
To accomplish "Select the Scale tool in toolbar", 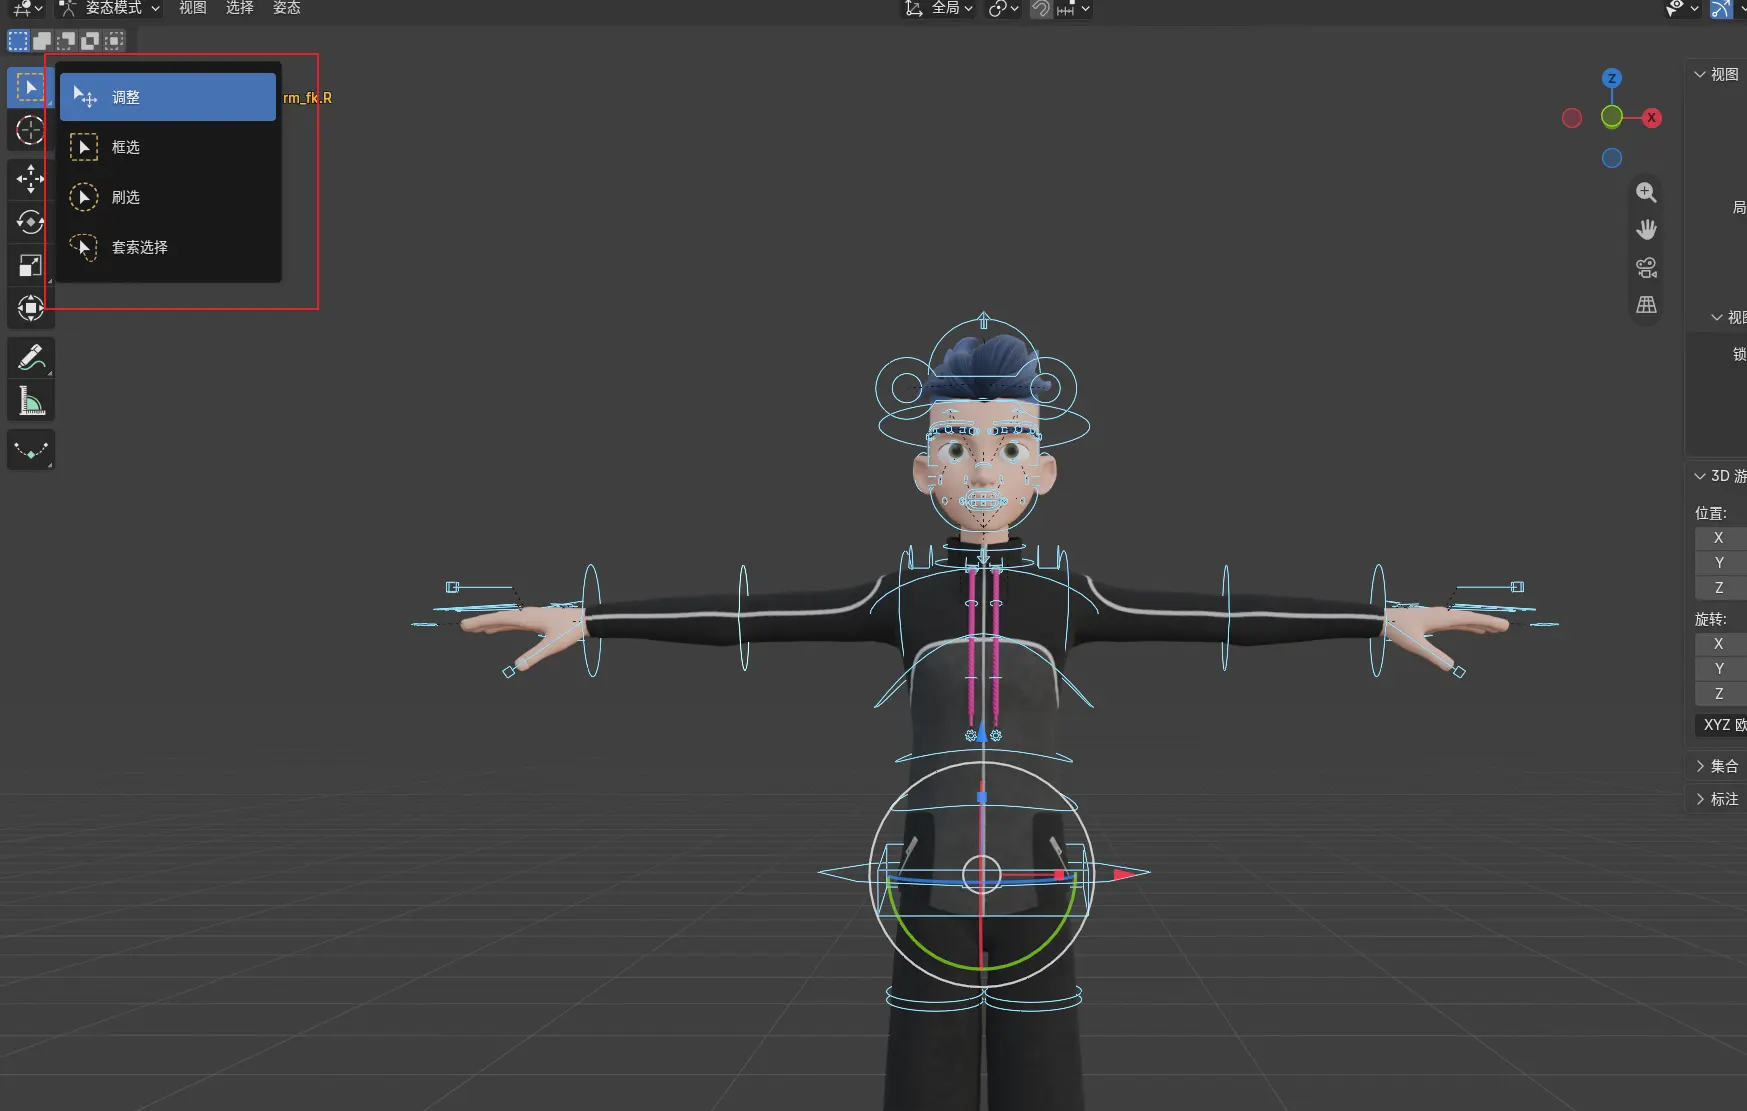I will 30,265.
